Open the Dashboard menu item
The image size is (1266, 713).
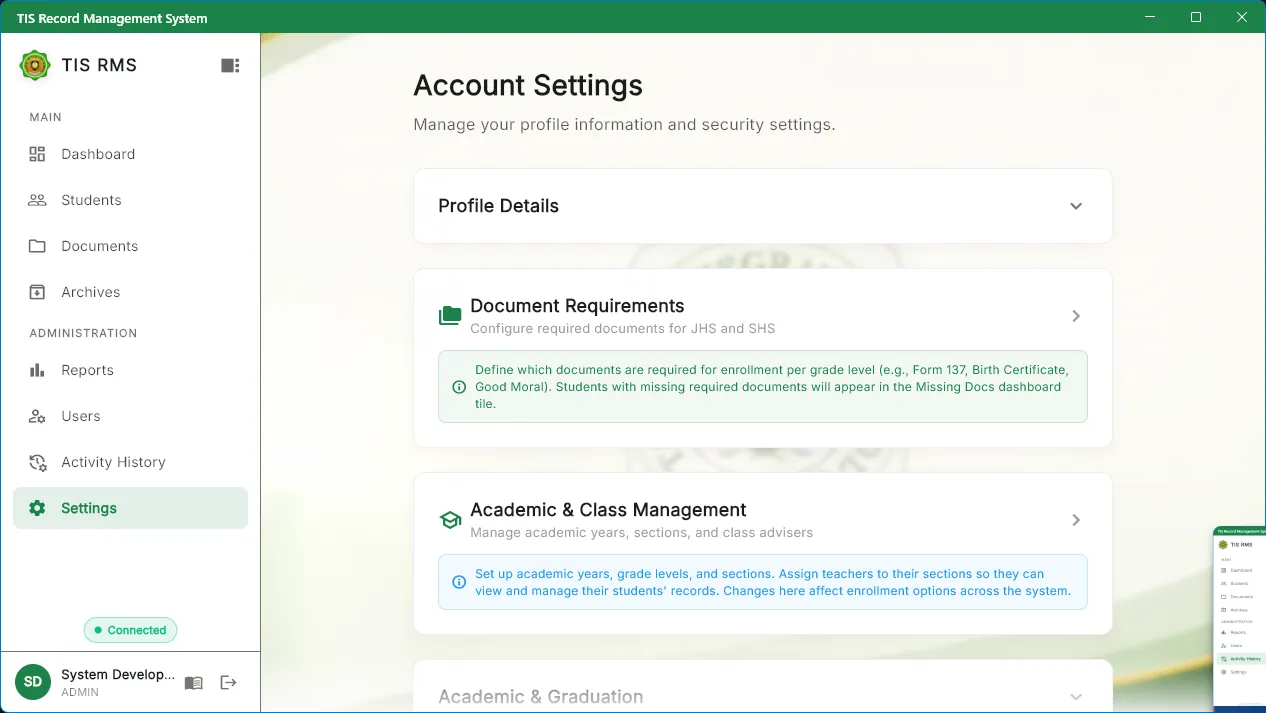pos(130,154)
